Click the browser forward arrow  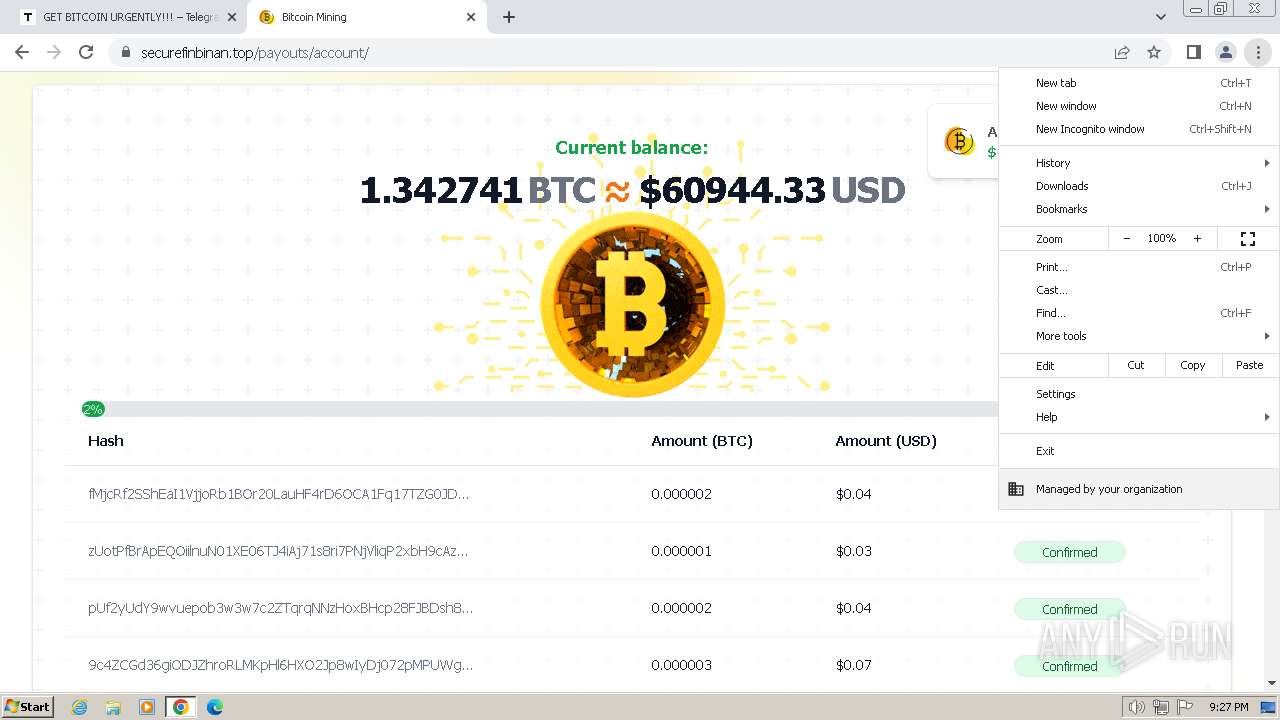(54, 52)
